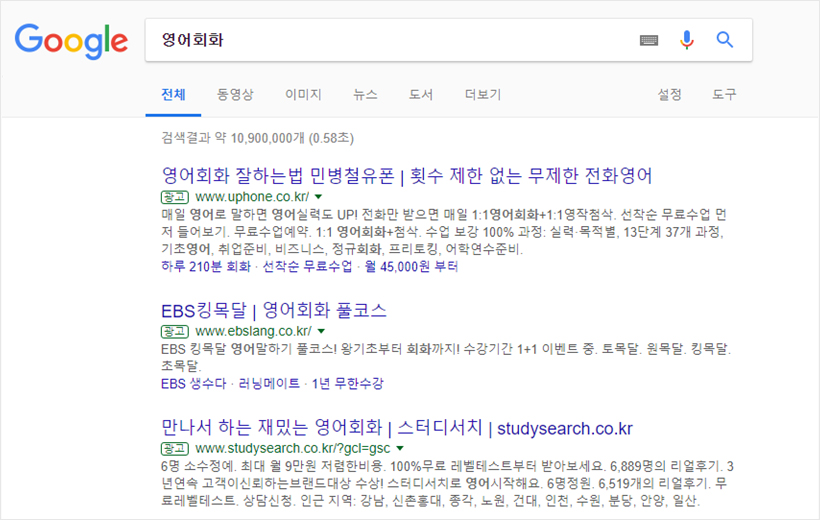
Task: Click the www.ebslang.co.kr/ URL text
Action: click(254, 332)
